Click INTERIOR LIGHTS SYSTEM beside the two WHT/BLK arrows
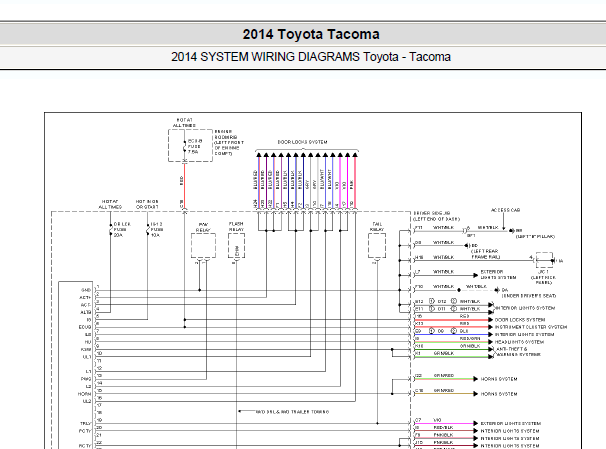This screenshot has height=449, width=606. tap(525, 308)
